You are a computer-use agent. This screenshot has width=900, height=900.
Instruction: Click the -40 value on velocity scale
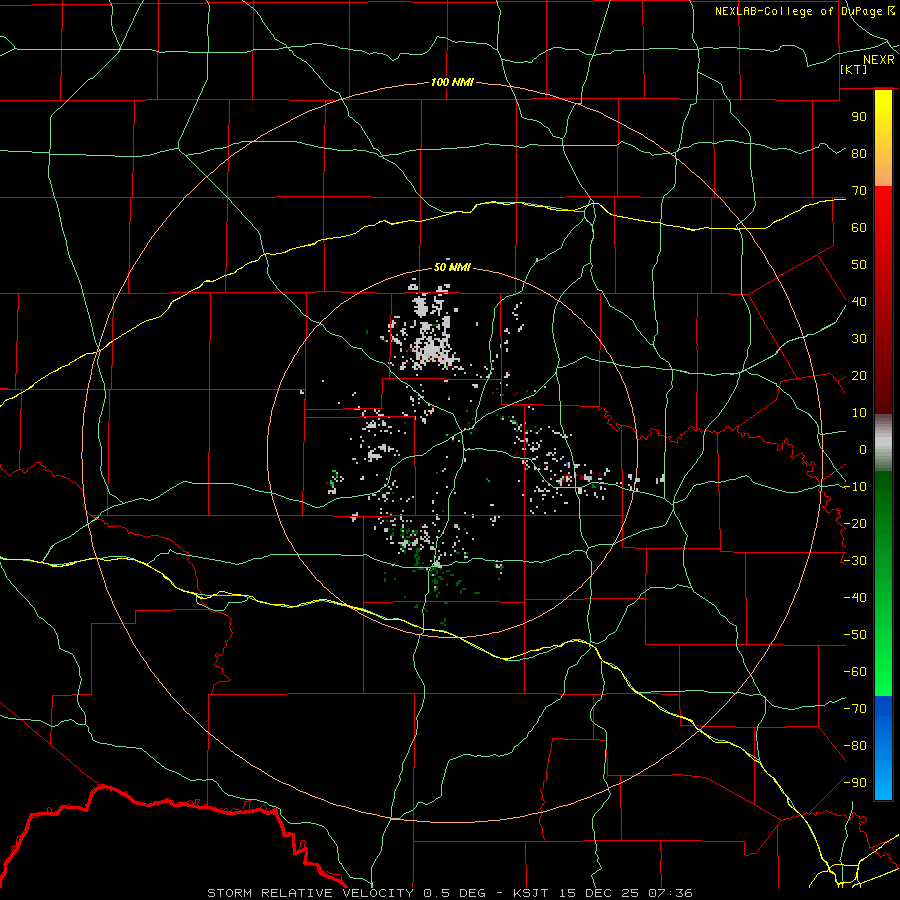855,598
